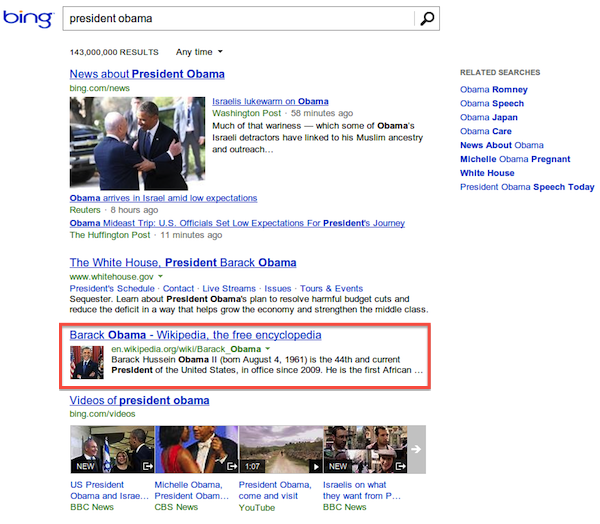
Task: Click the Obama handshake news photo
Action: pyautogui.click(x=137, y=143)
